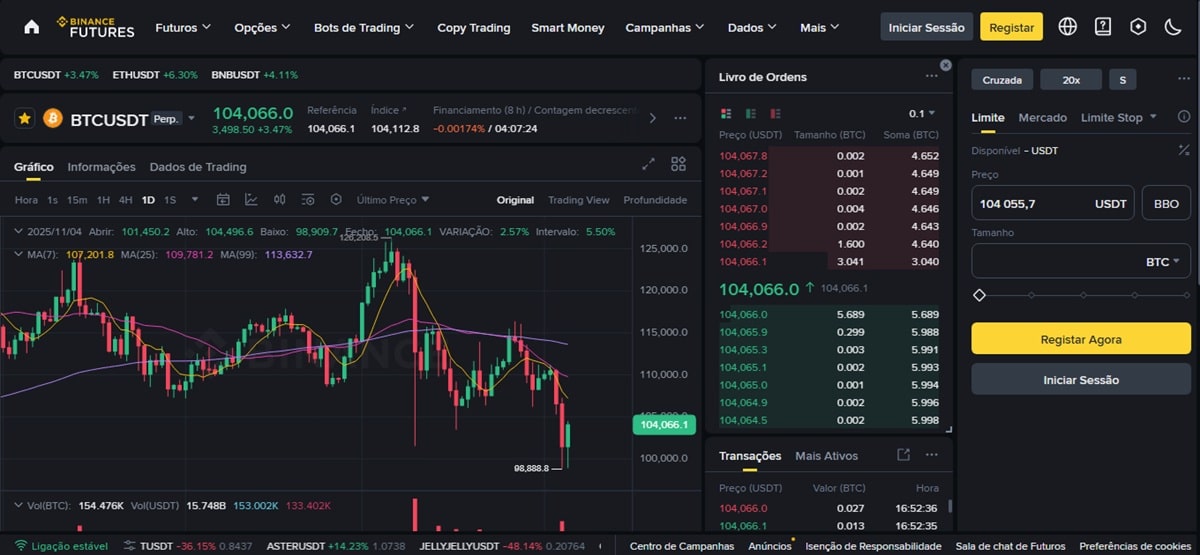Click Registar Agora button
Viewport: 1200px width, 555px height.
click(1081, 339)
